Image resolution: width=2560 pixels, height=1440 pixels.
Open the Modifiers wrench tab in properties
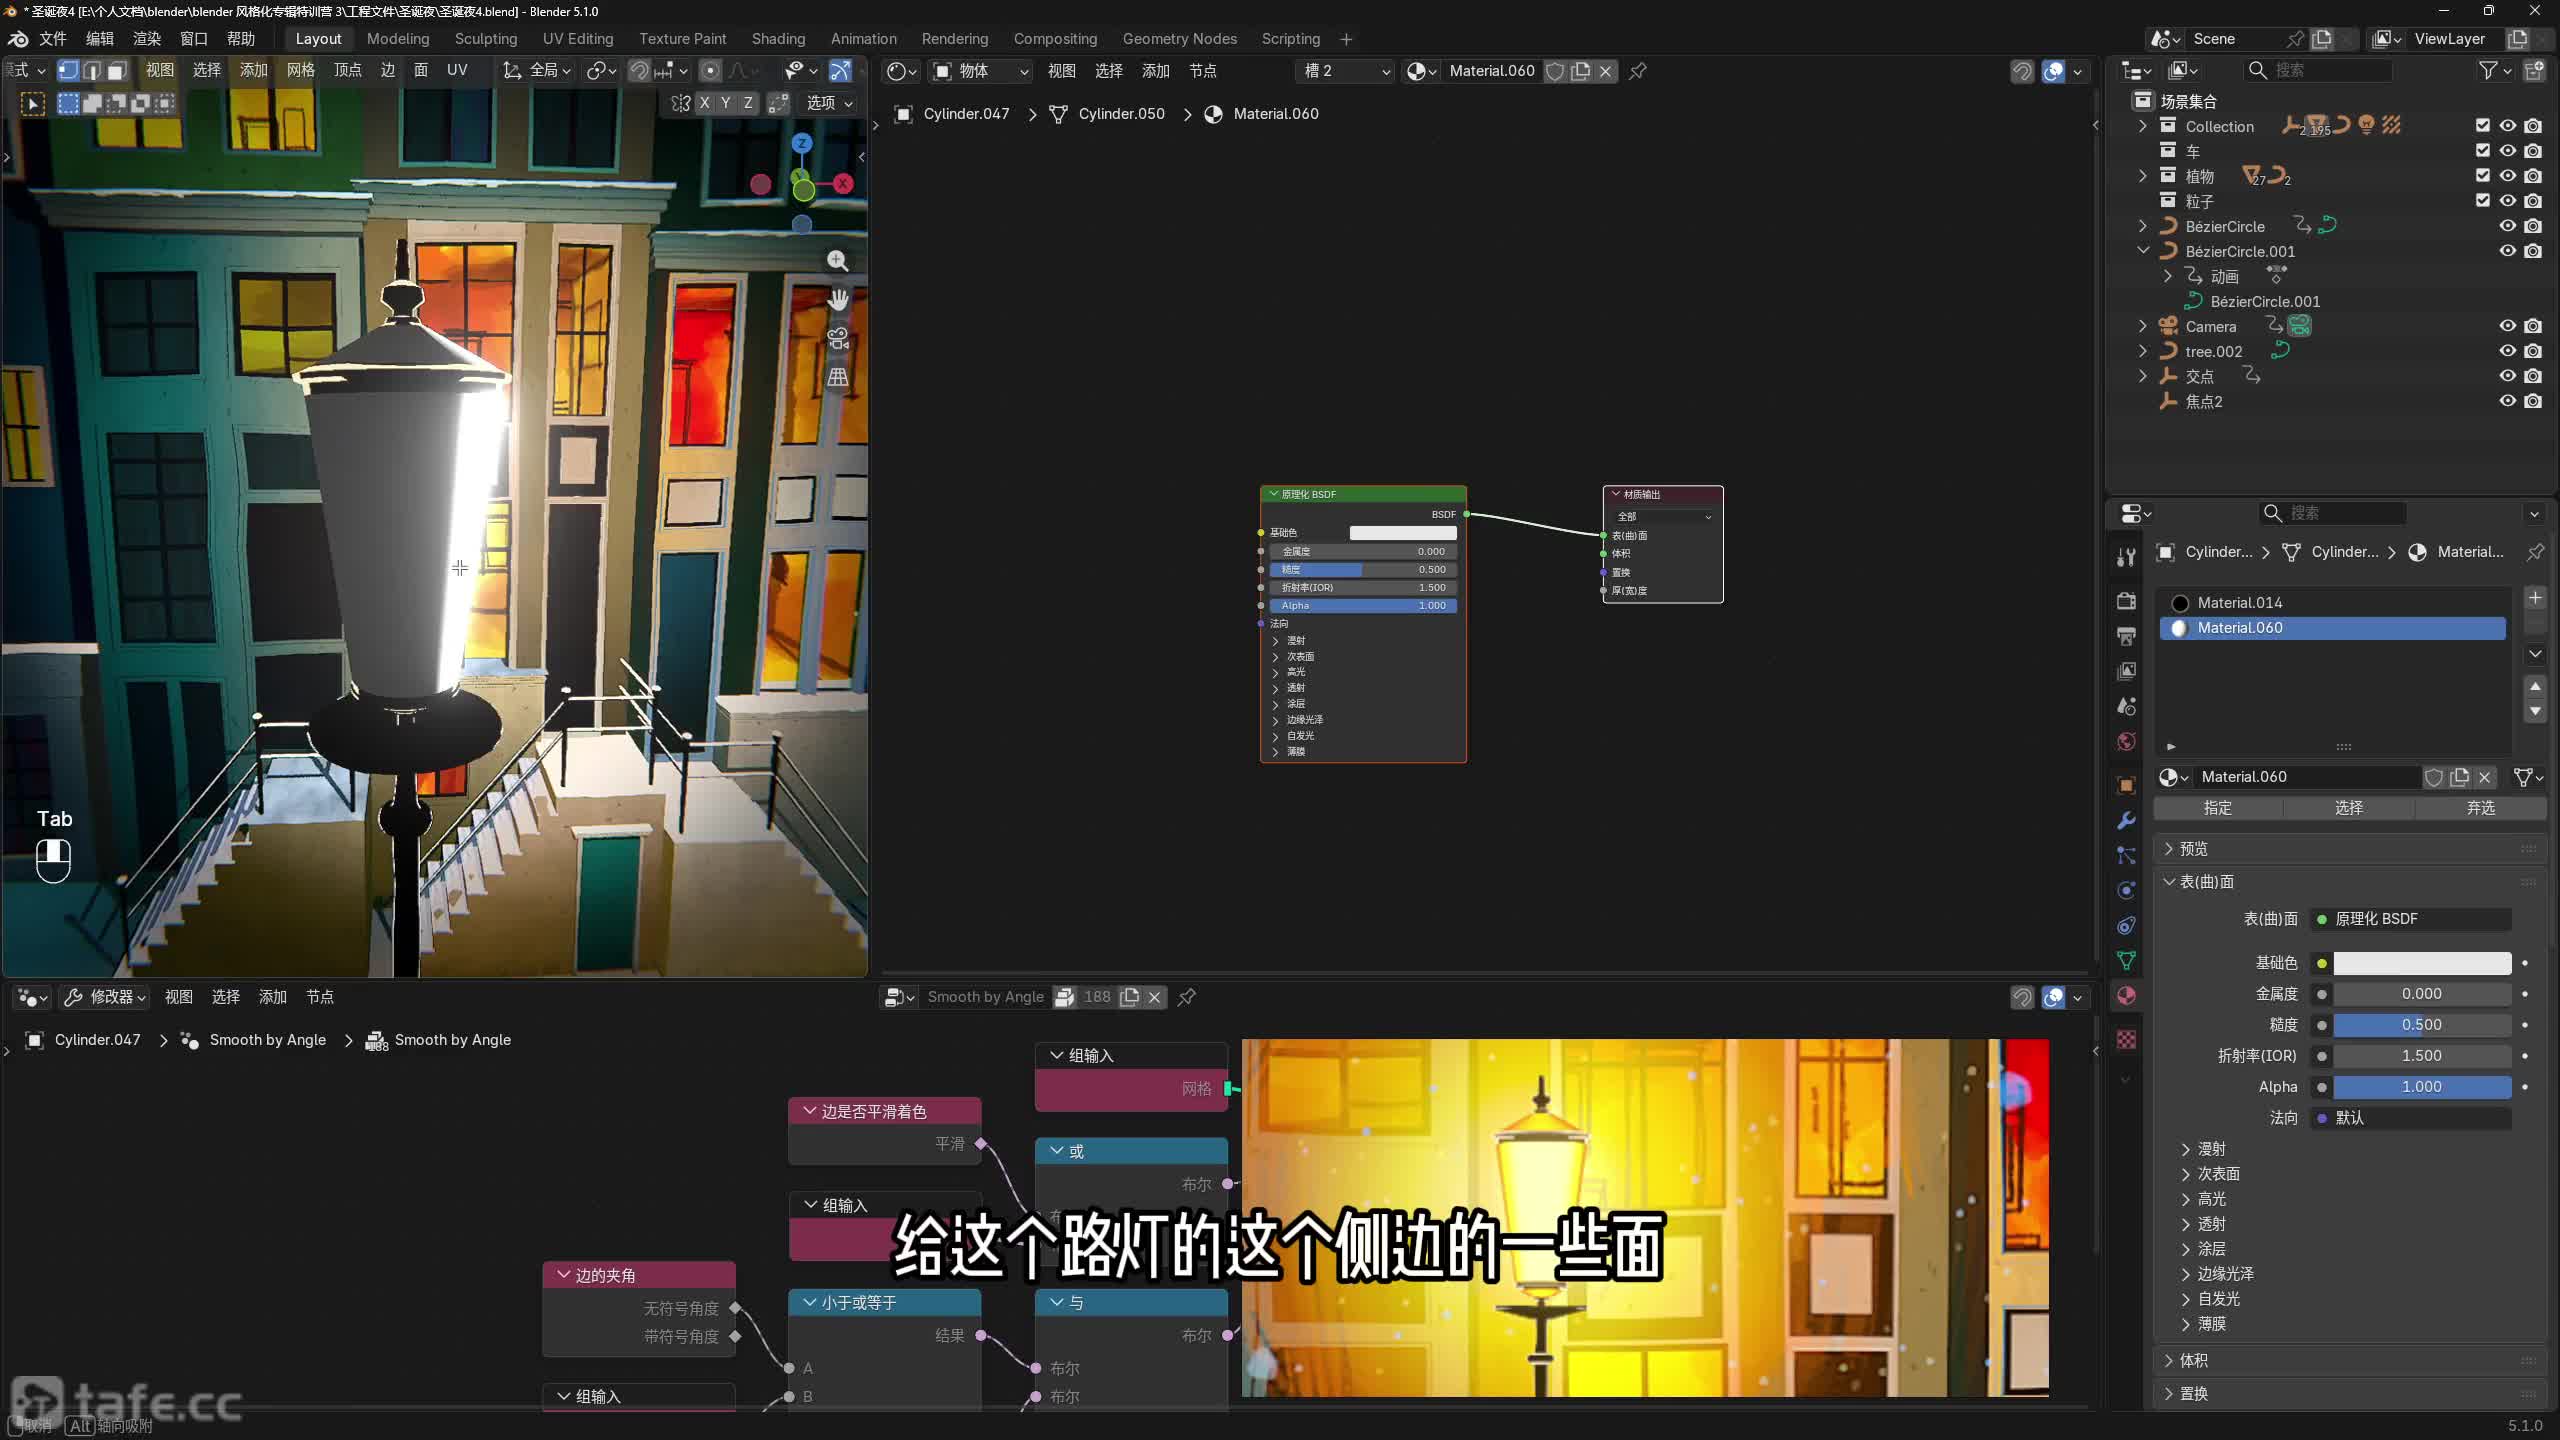pyautogui.click(x=2127, y=820)
